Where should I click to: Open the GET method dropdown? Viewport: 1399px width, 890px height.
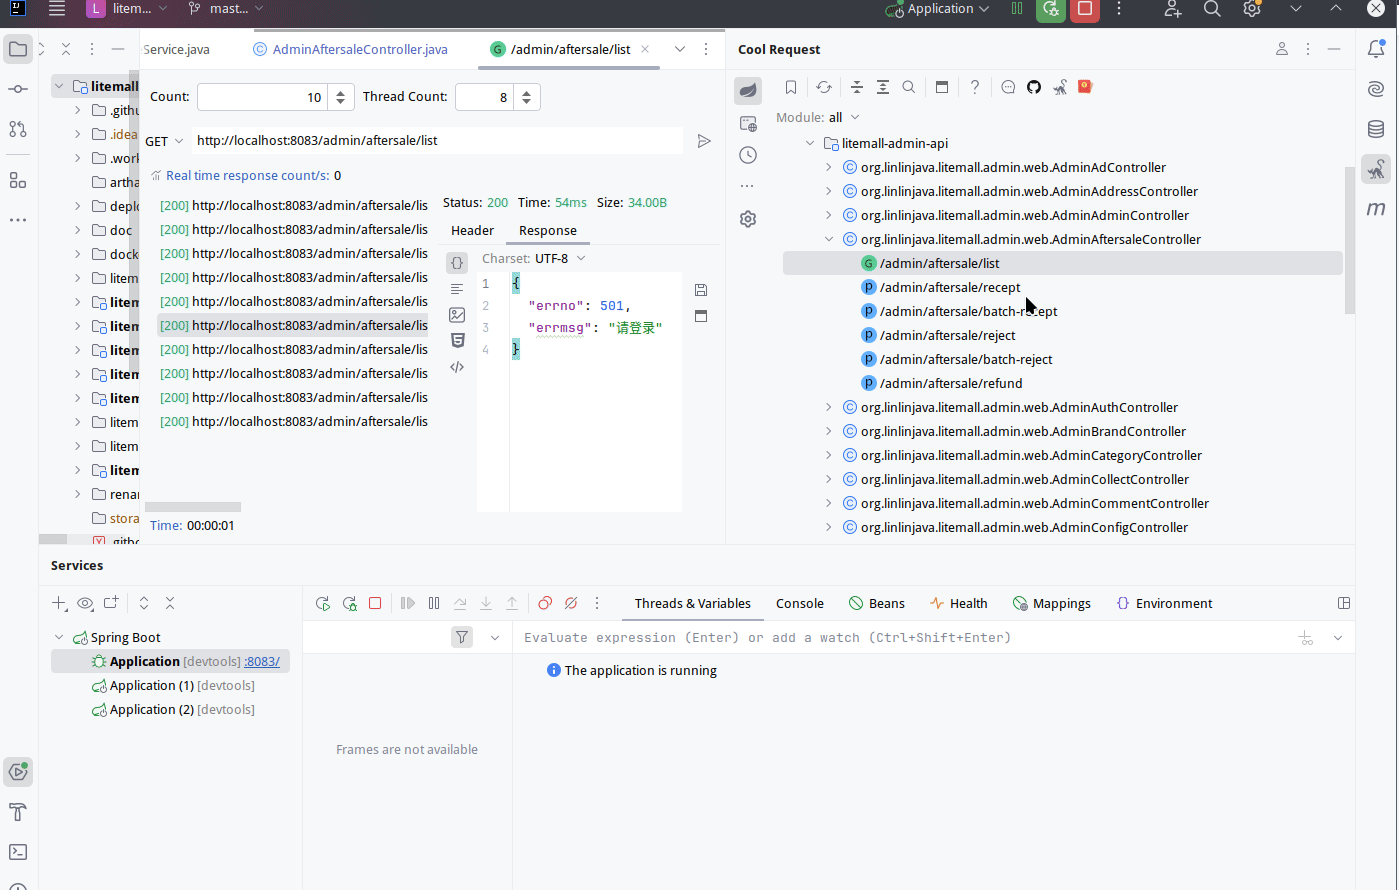click(x=165, y=141)
